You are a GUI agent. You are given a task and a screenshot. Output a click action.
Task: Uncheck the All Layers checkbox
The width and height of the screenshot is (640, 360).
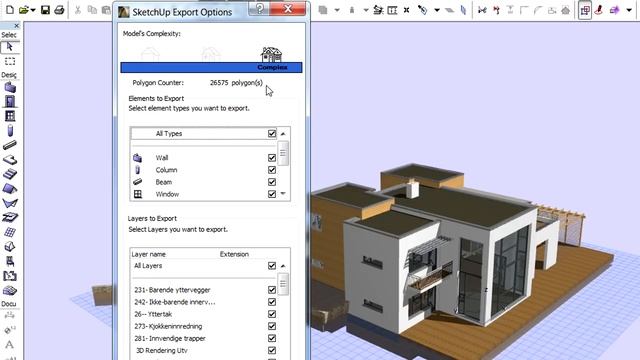point(272,266)
